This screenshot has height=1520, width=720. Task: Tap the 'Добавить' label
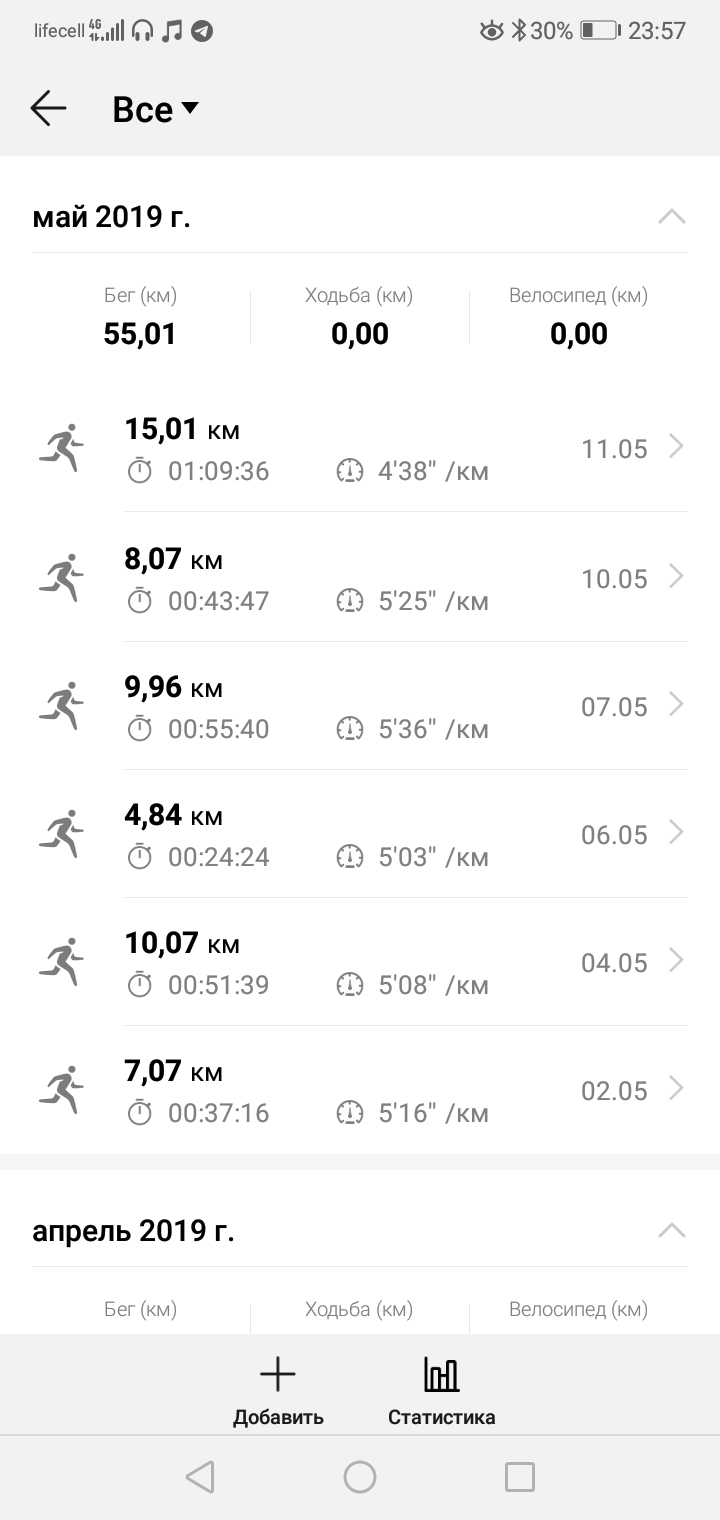pyautogui.click(x=278, y=1417)
